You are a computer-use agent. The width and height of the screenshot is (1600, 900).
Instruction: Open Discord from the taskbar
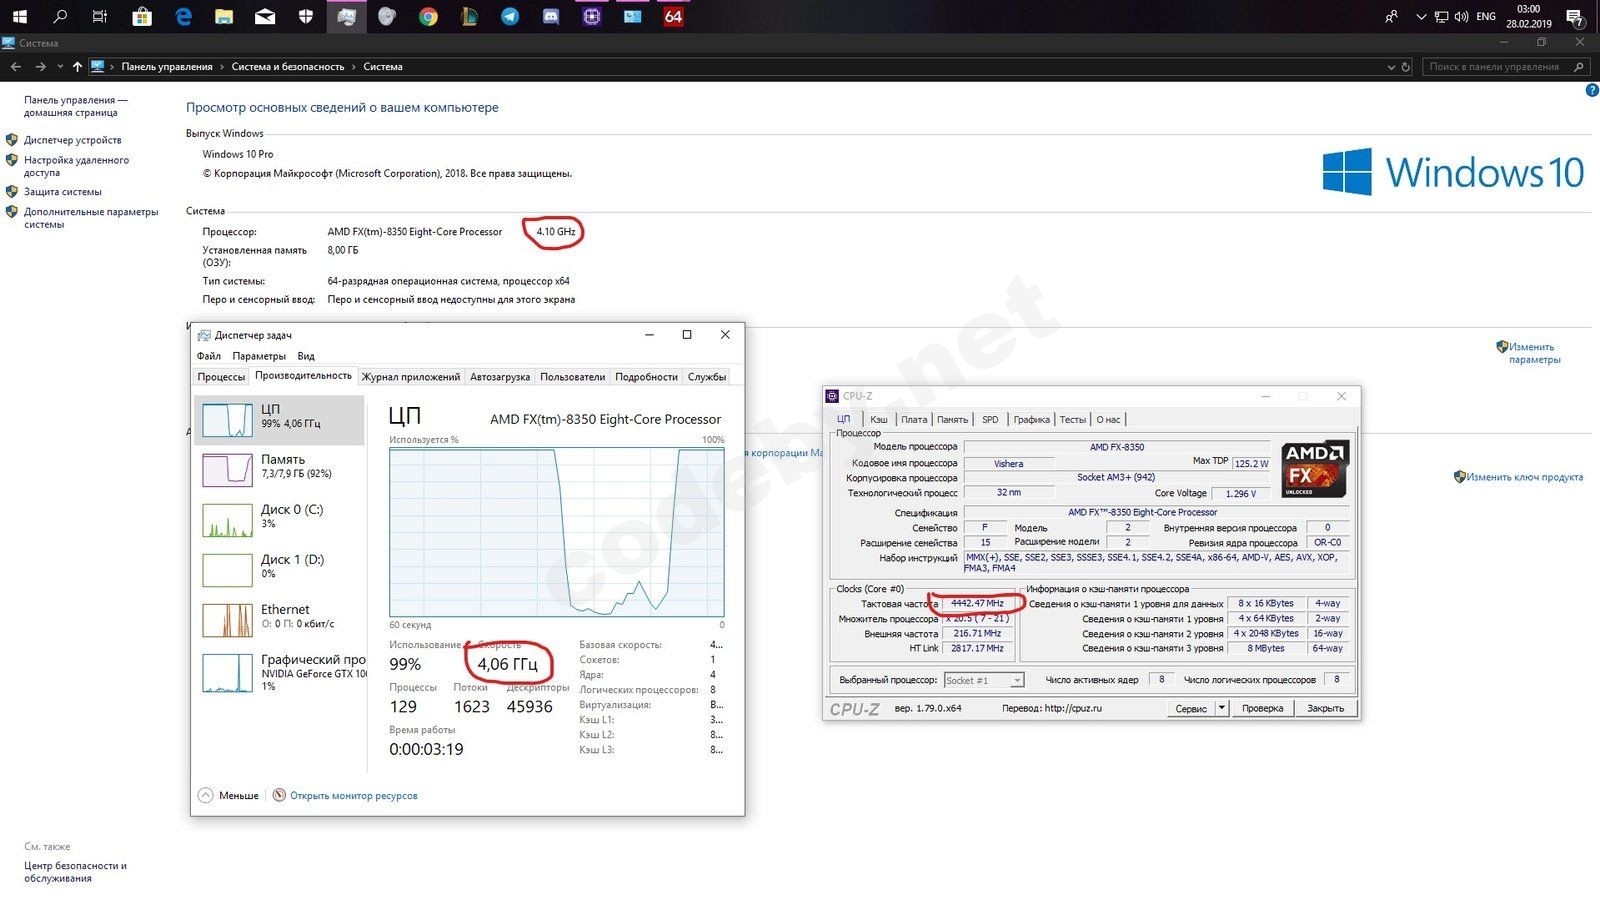click(551, 16)
